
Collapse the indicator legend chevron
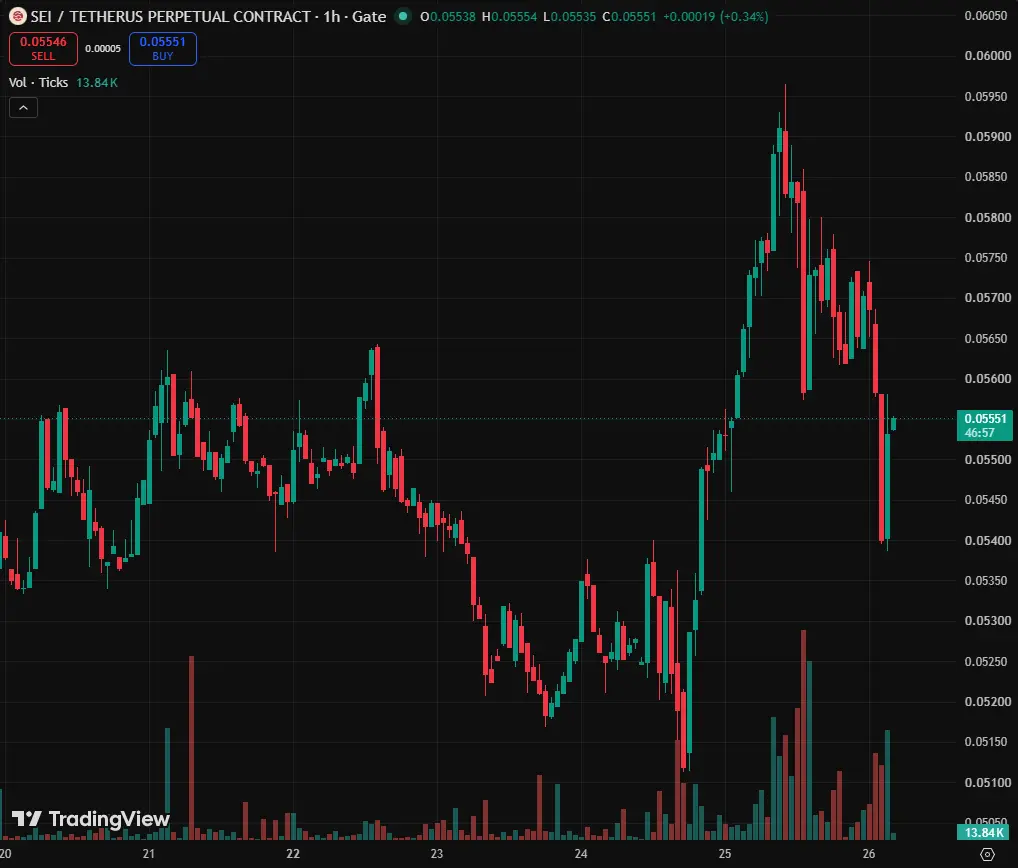23,108
